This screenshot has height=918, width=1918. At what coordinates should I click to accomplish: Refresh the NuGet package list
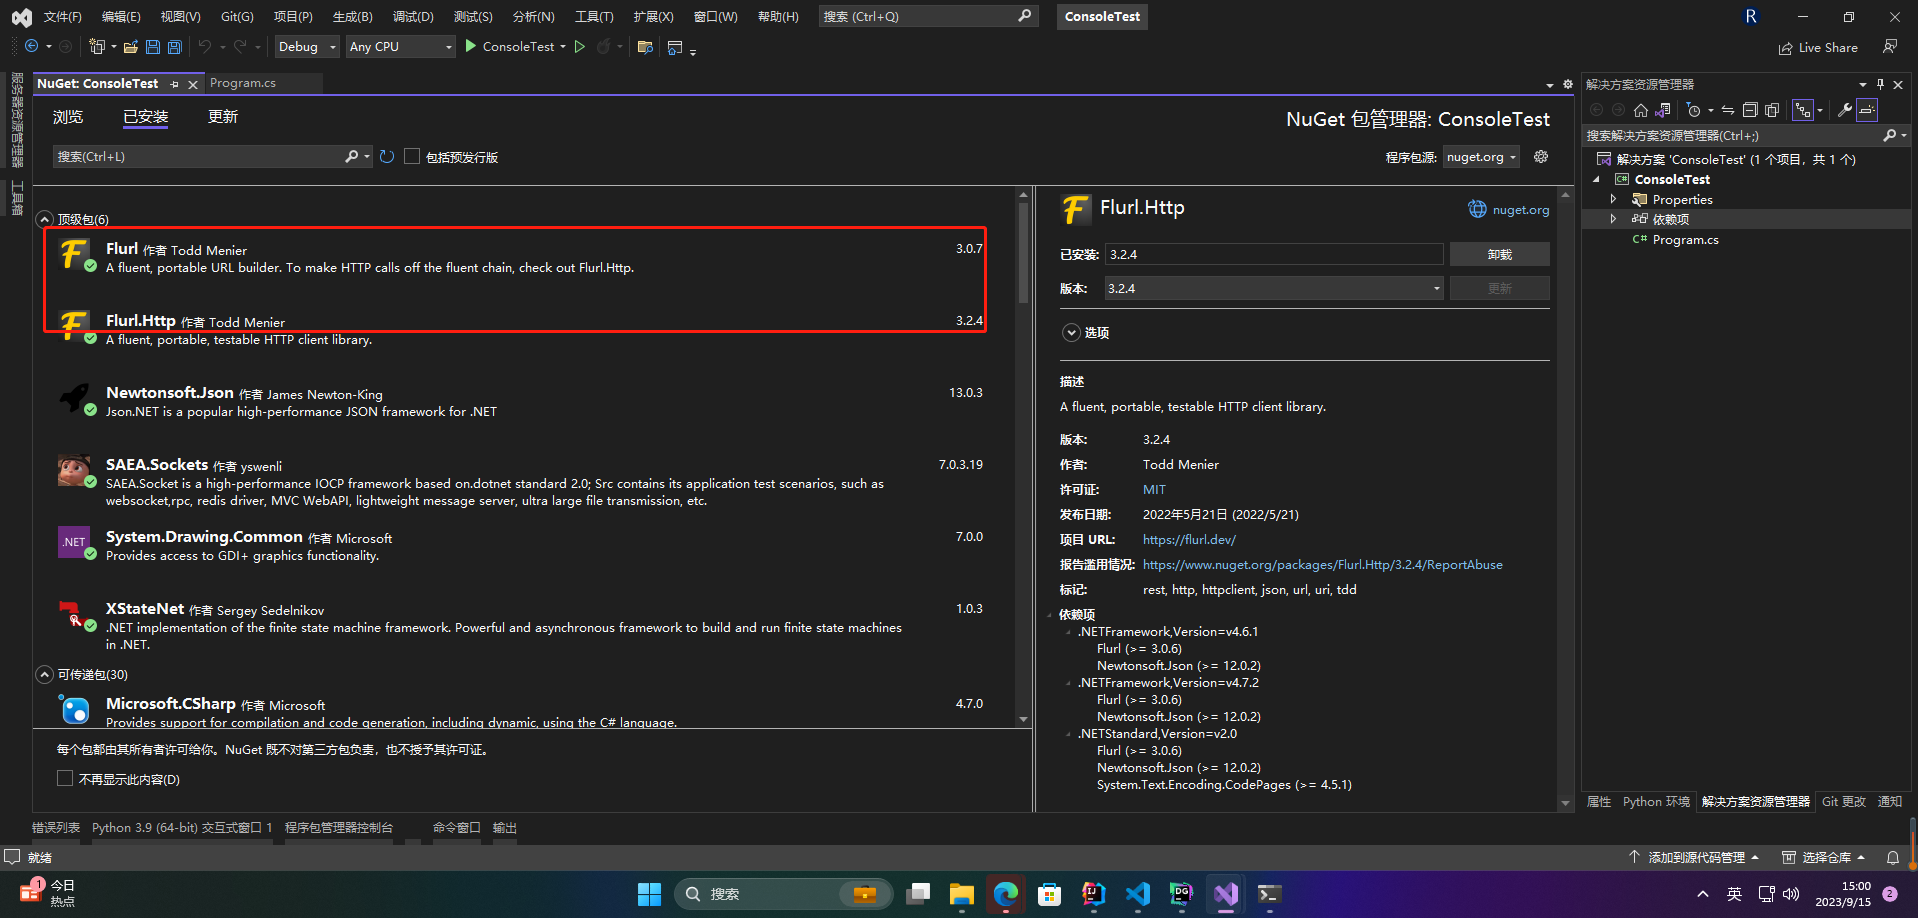pyautogui.click(x=387, y=156)
